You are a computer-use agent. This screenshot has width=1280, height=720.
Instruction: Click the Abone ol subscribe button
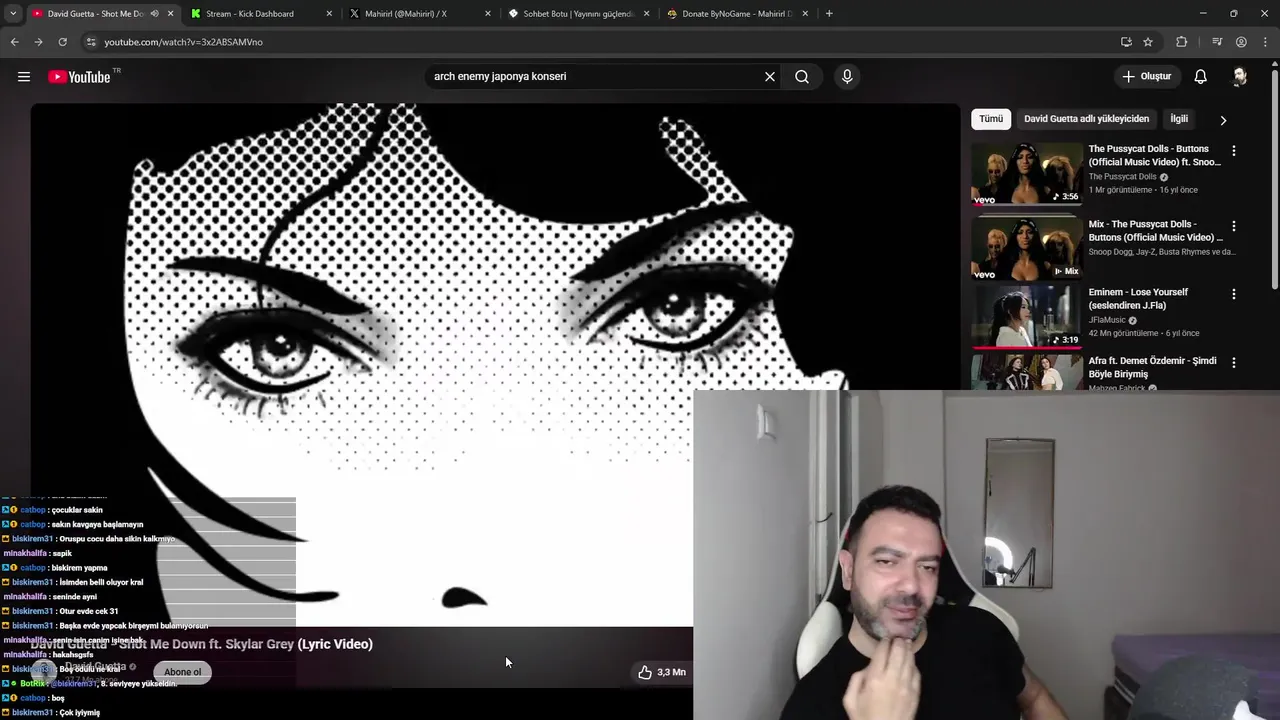pos(182,672)
